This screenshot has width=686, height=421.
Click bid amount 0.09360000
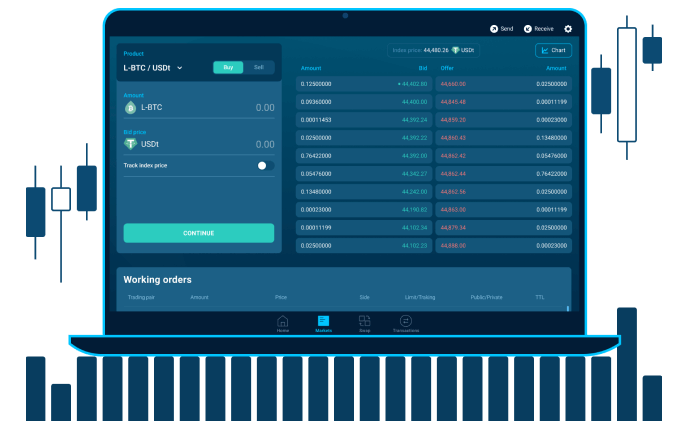(316, 102)
